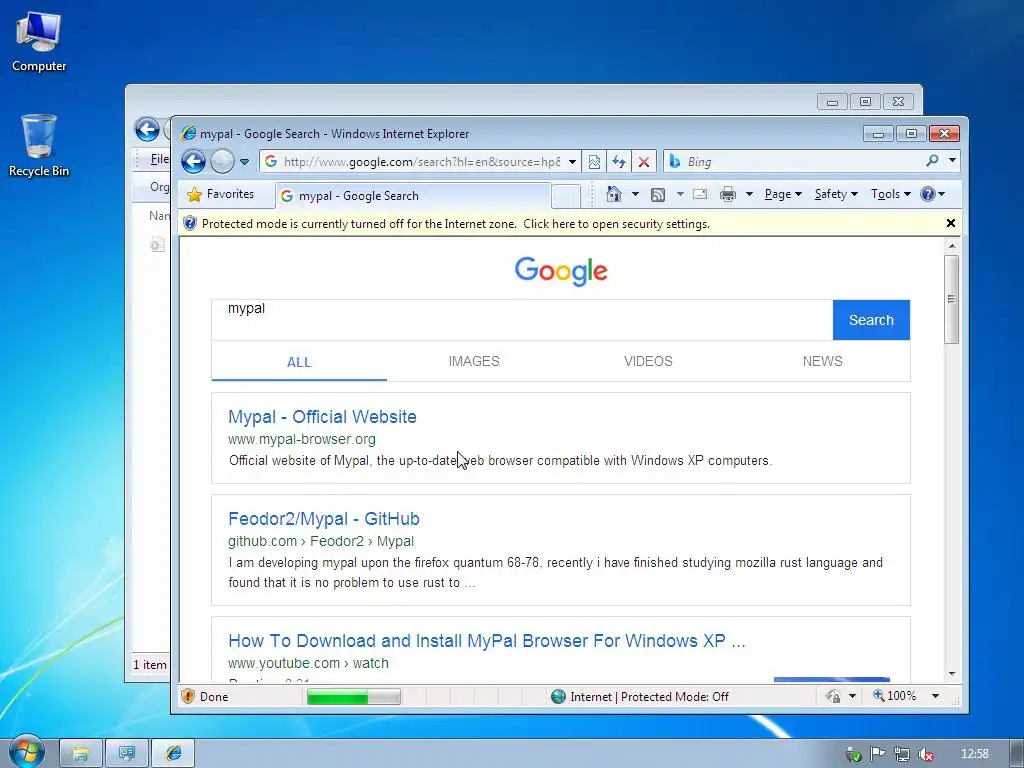1024x768 pixels.
Task: Click the RSS Feeds icon
Action: point(658,195)
